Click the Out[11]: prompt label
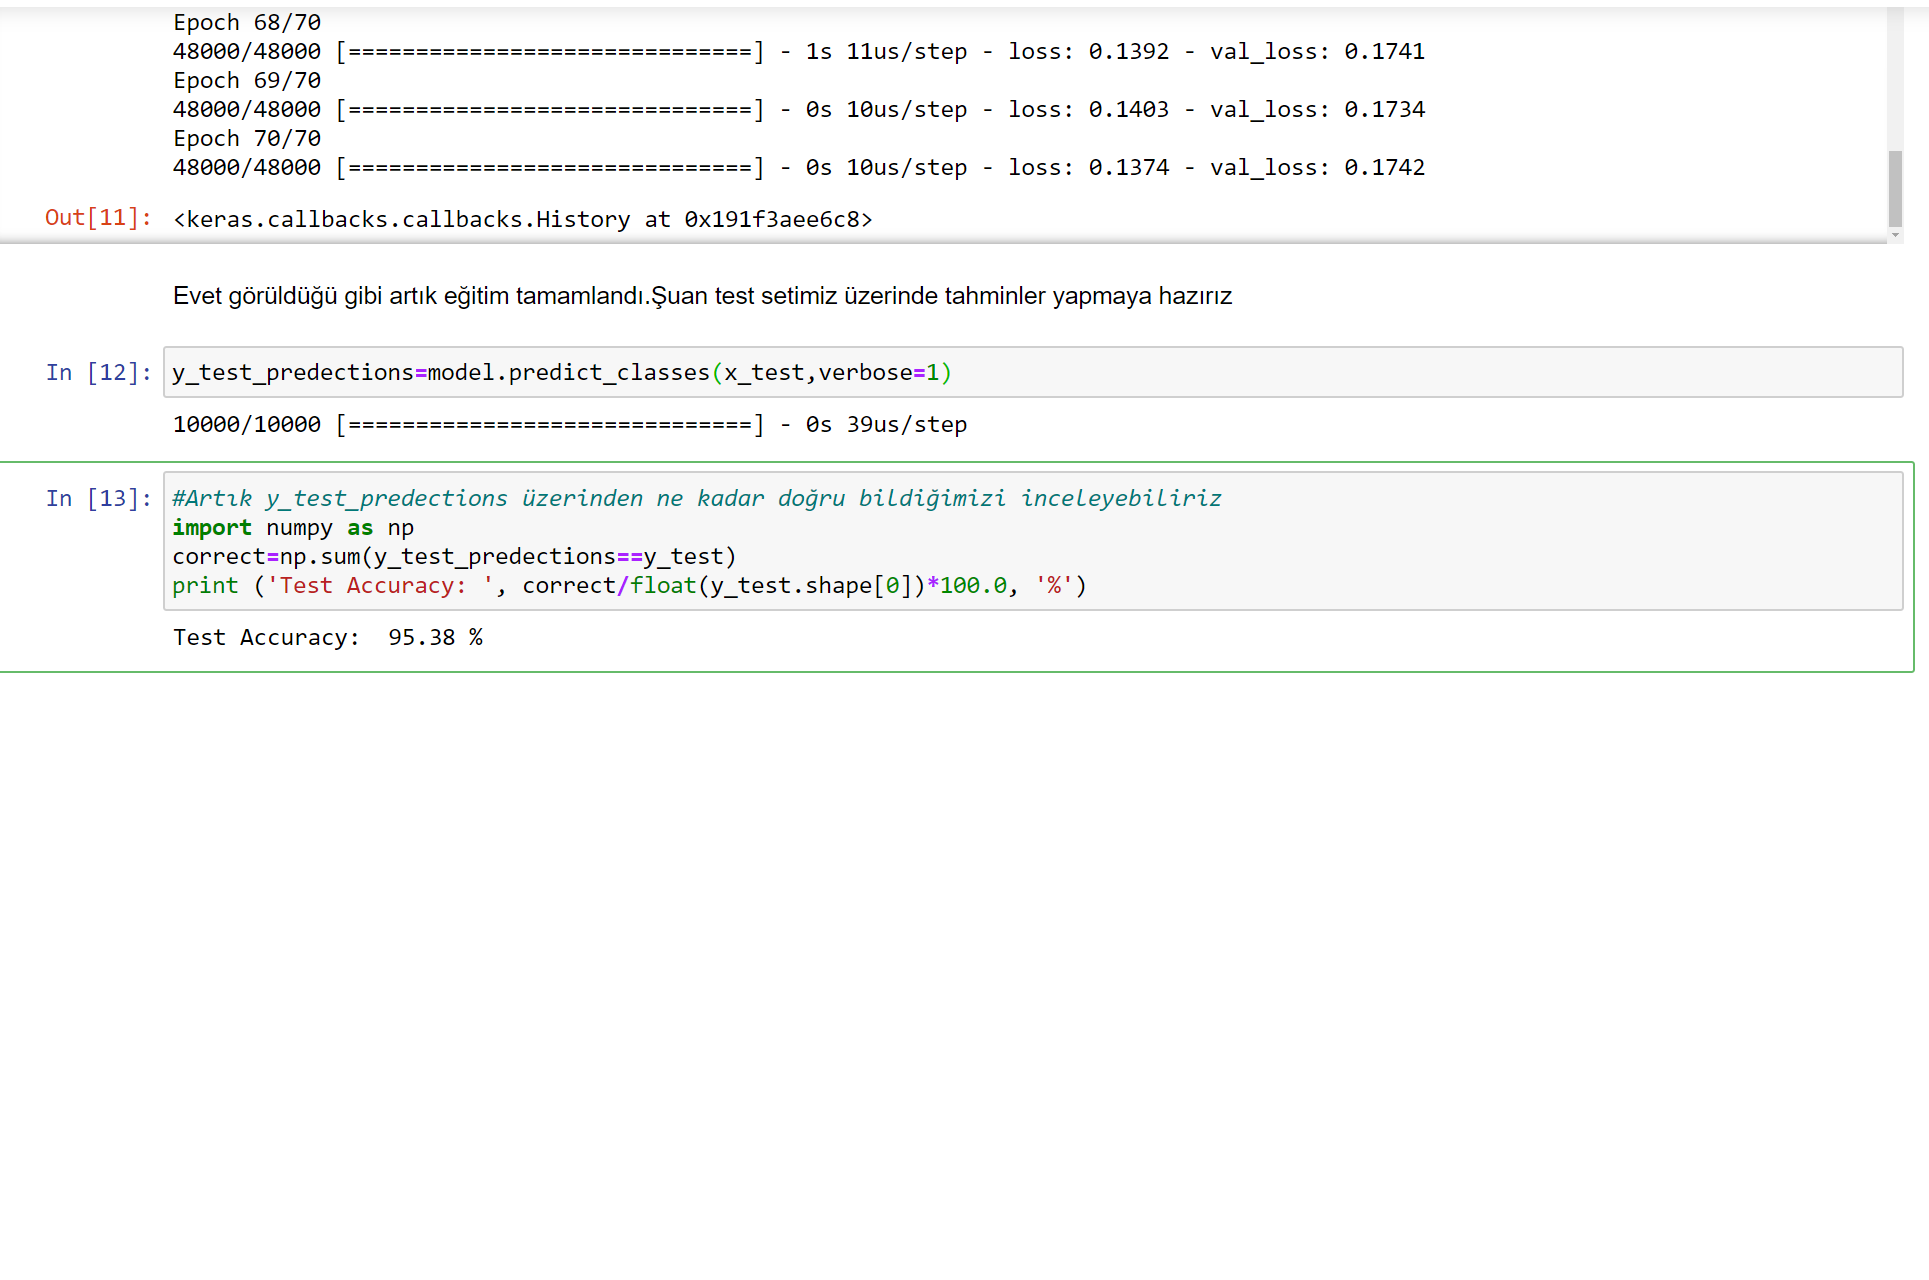 click(x=98, y=218)
